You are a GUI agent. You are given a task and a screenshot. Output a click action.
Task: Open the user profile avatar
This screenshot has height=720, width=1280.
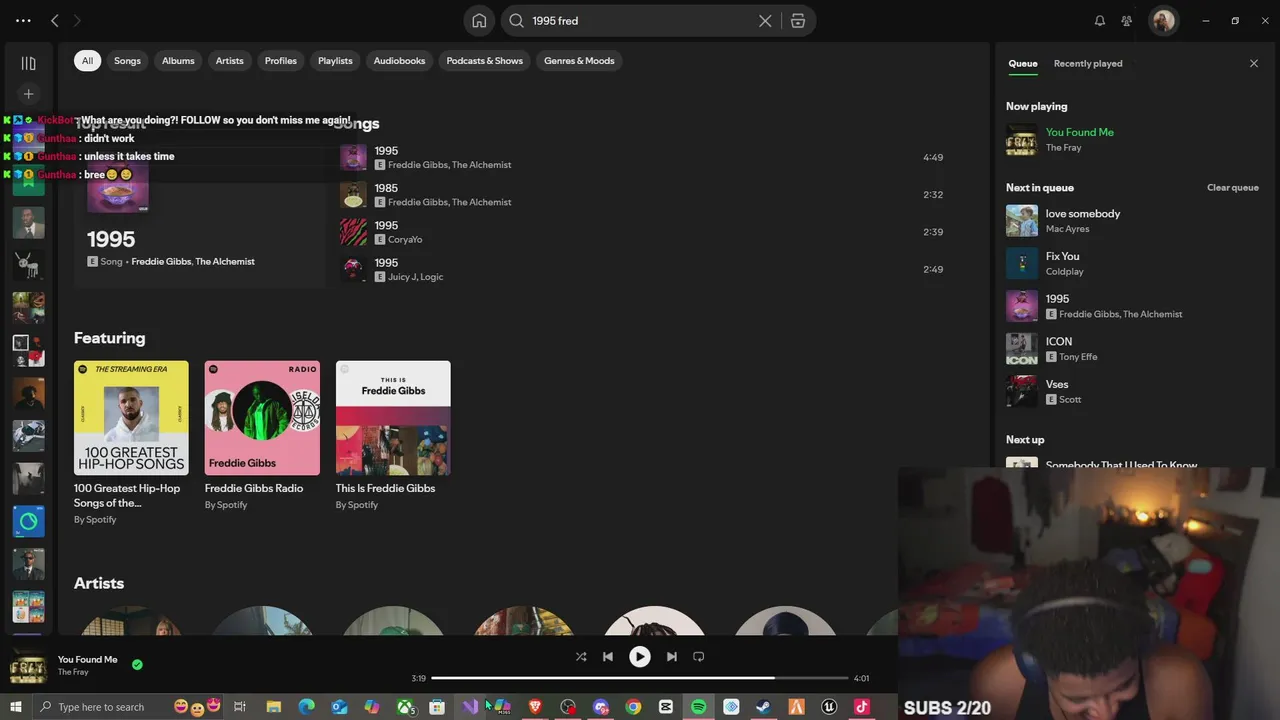click(x=1163, y=21)
